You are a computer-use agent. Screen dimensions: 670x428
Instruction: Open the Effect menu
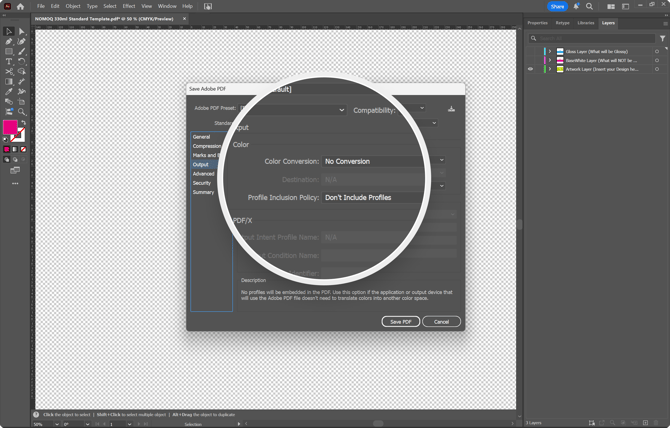[x=129, y=6]
